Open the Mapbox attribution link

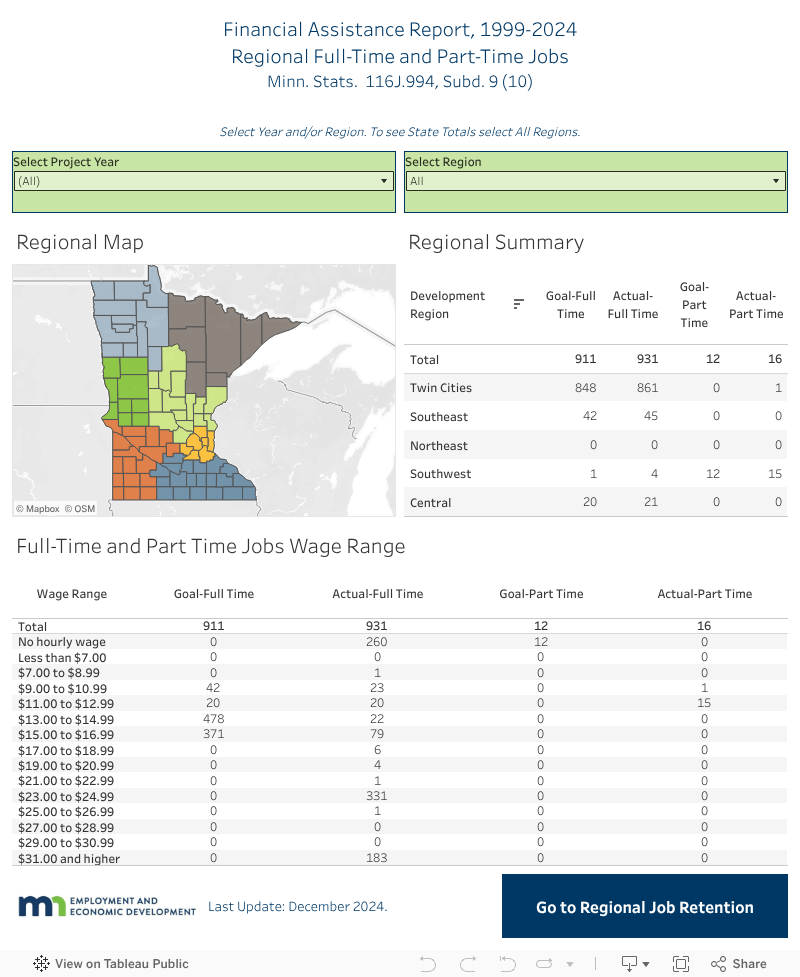[x=38, y=509]
